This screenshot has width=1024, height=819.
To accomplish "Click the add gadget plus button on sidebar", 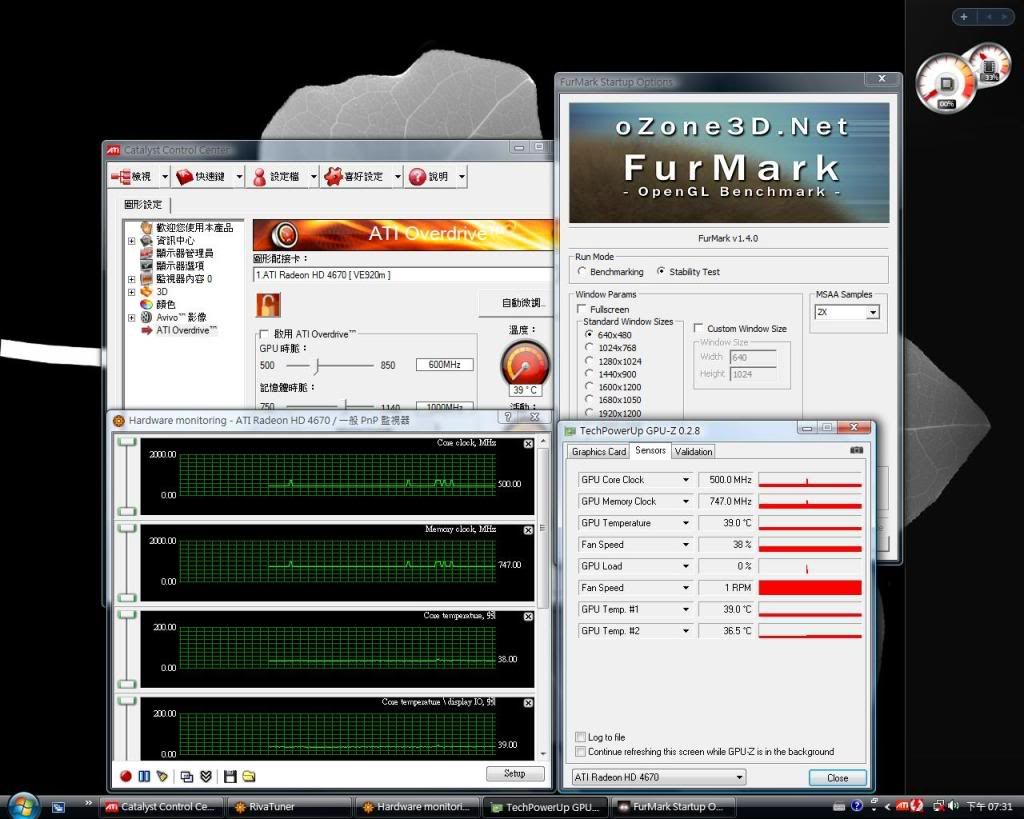I will point(964,17).
